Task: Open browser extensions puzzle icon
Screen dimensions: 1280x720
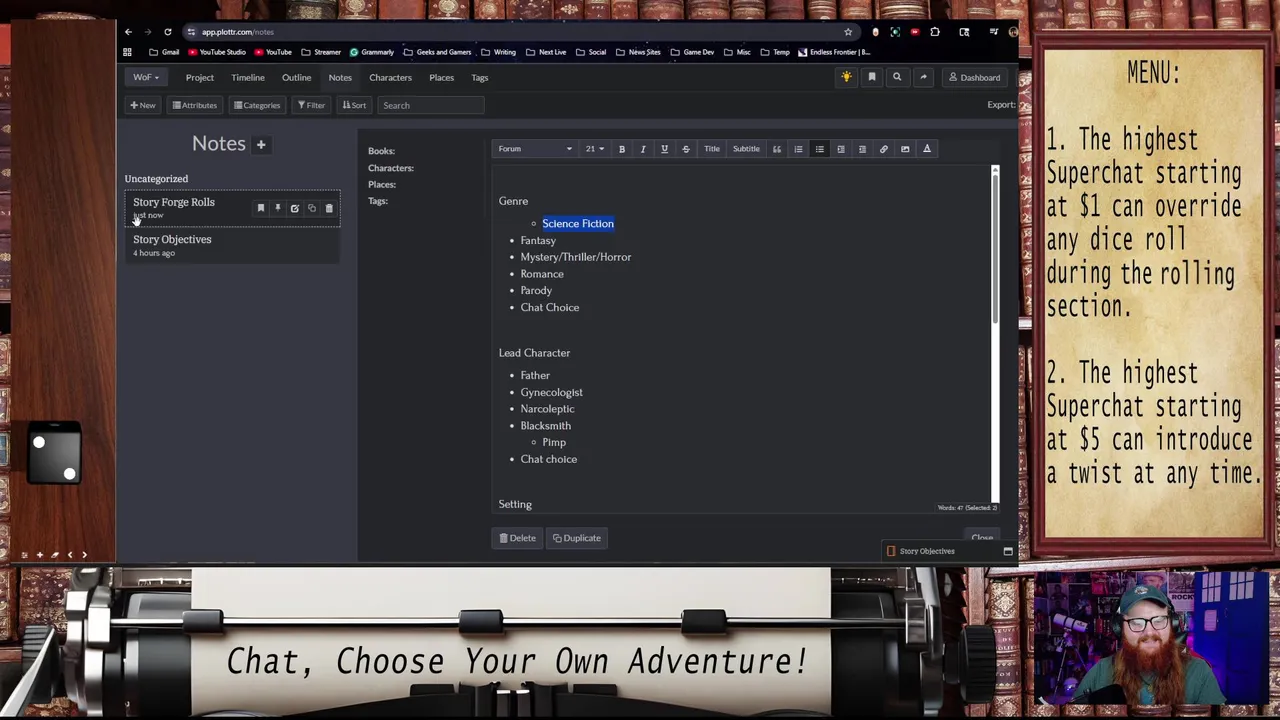Action: pyautogui.click(x=934, y=32)
